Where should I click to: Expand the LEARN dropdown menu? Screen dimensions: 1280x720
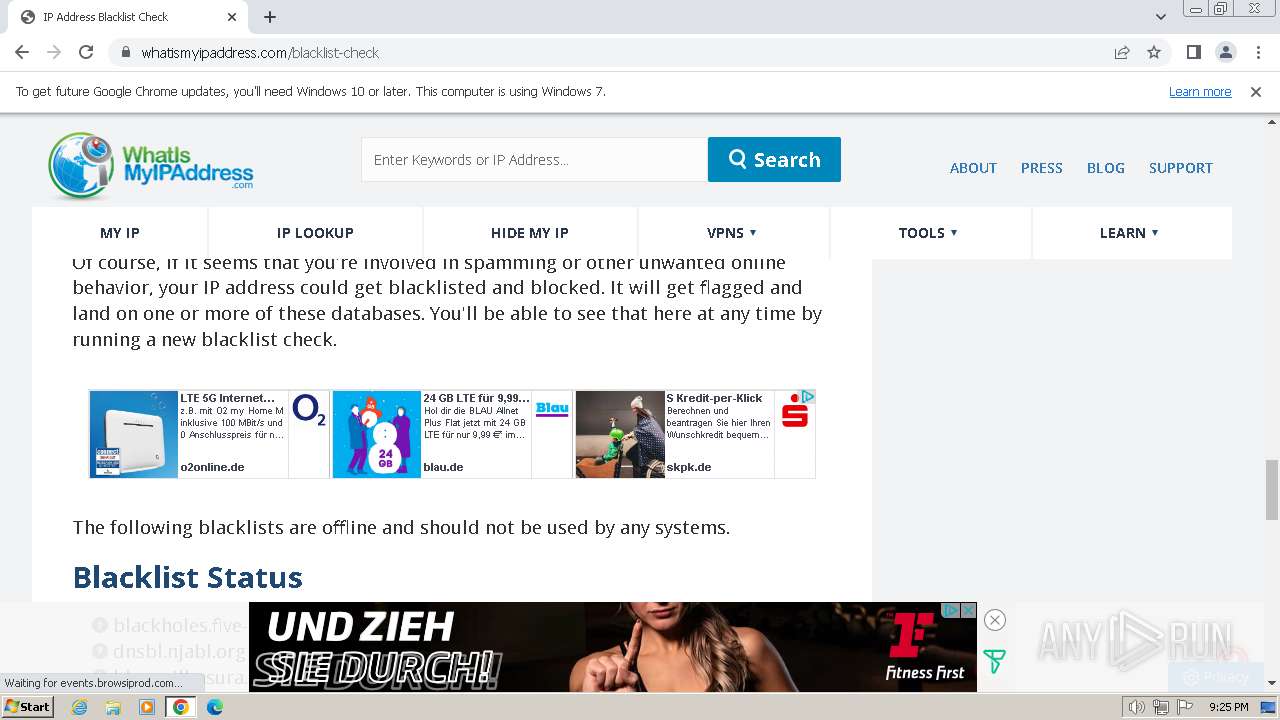(1129, 233)
